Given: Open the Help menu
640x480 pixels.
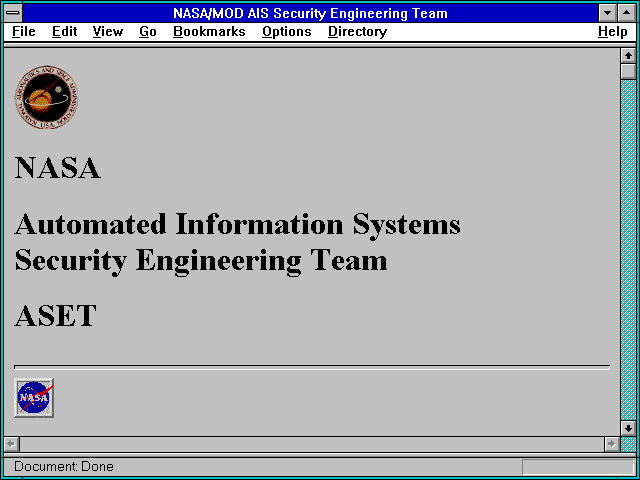Looking at the screenshot, I should tap(613, 32).
